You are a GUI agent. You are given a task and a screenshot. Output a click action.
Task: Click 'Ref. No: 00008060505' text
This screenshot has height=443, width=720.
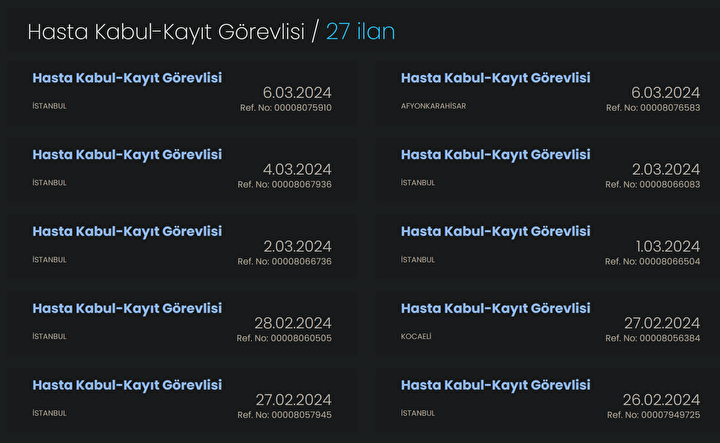tap(284, 338)
